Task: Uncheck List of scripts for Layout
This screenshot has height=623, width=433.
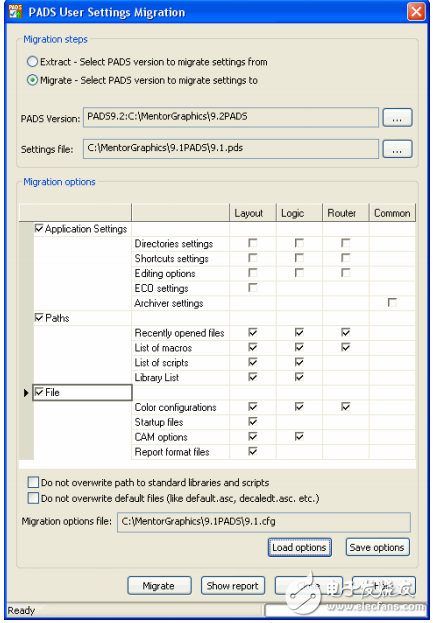Action: (x=253, y=362)
